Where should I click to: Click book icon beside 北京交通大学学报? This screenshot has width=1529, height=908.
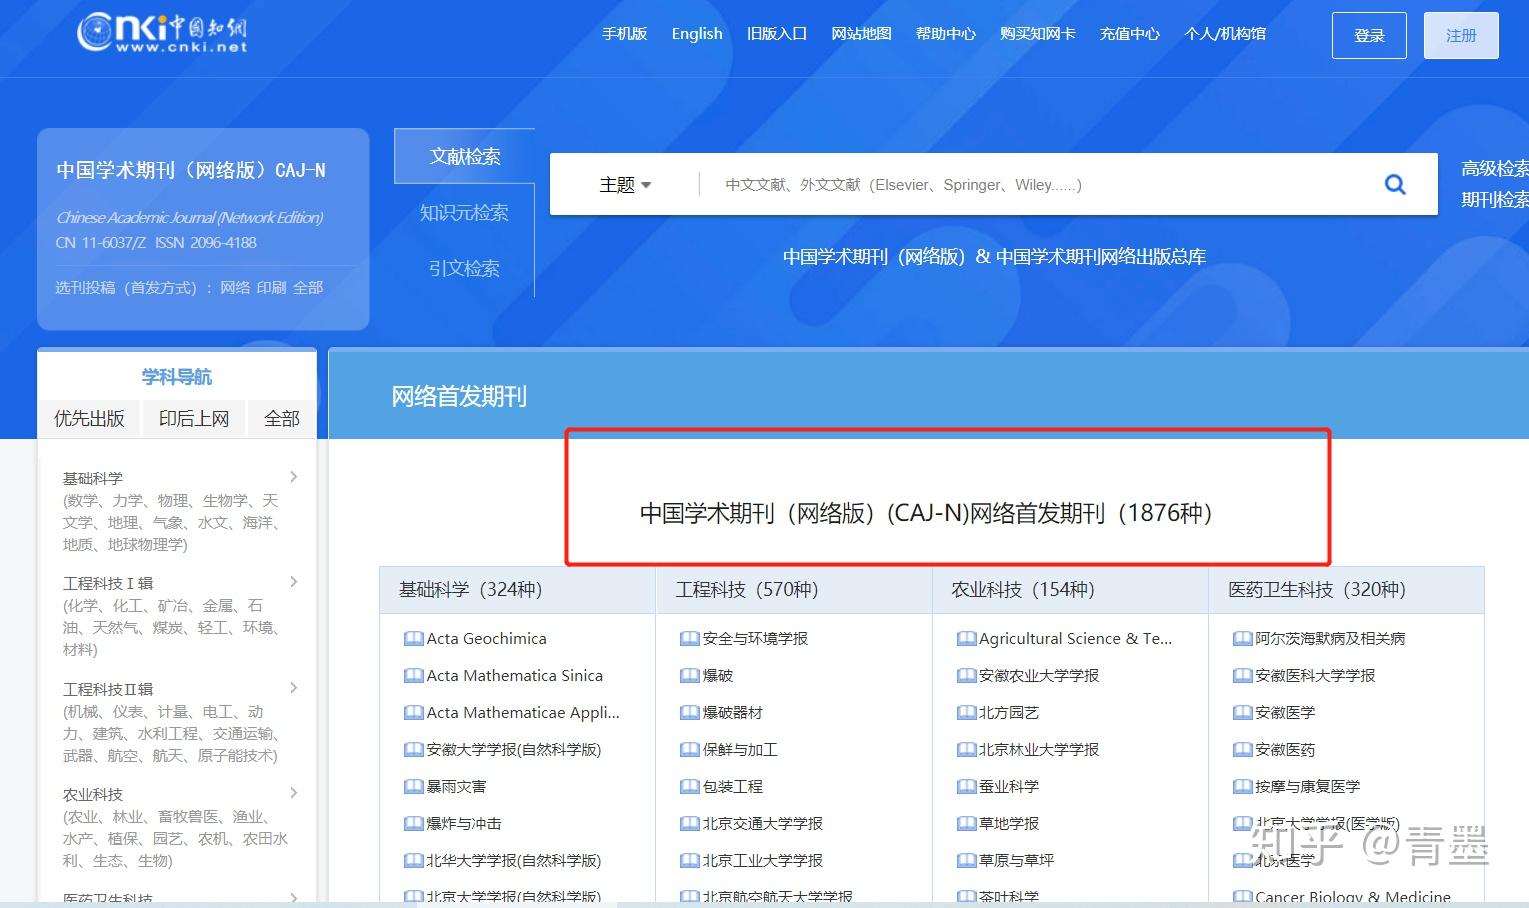click(x=689, y=824)
